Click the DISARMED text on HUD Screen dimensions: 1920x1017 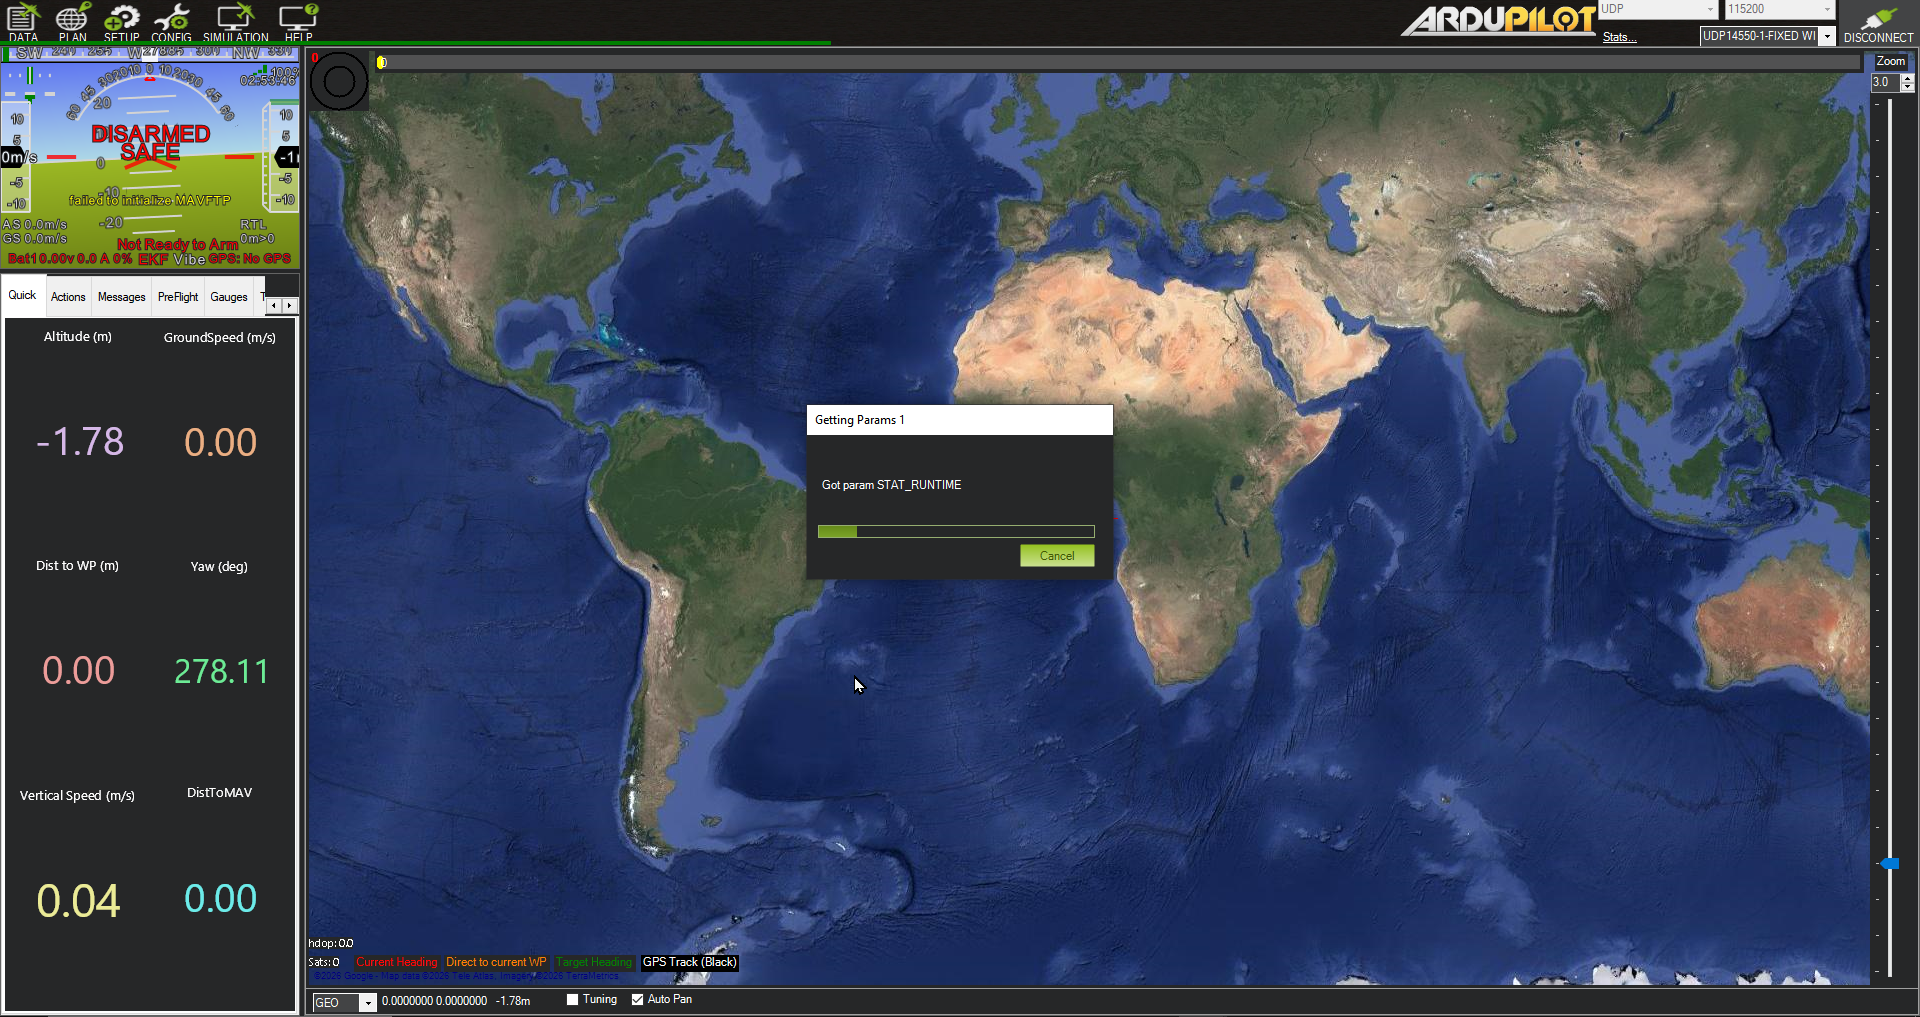click(151, 133)
